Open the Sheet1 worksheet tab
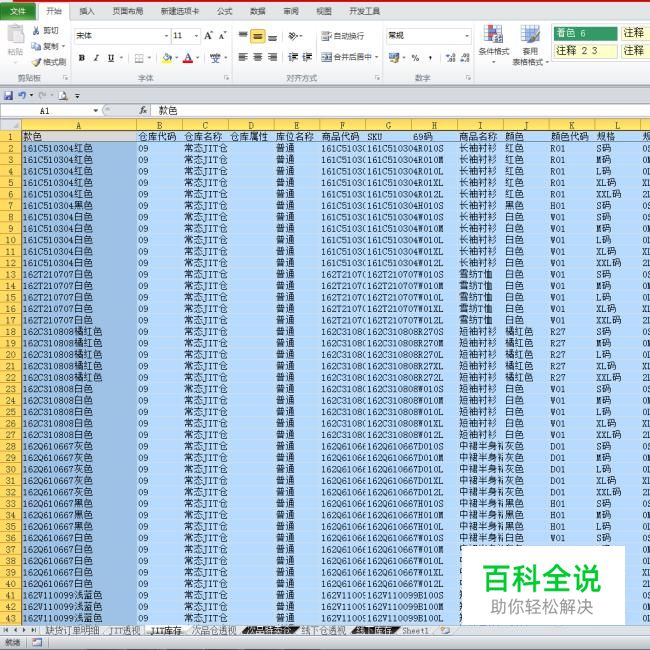This screenshot has height=650, width=650. pos(415,631)
